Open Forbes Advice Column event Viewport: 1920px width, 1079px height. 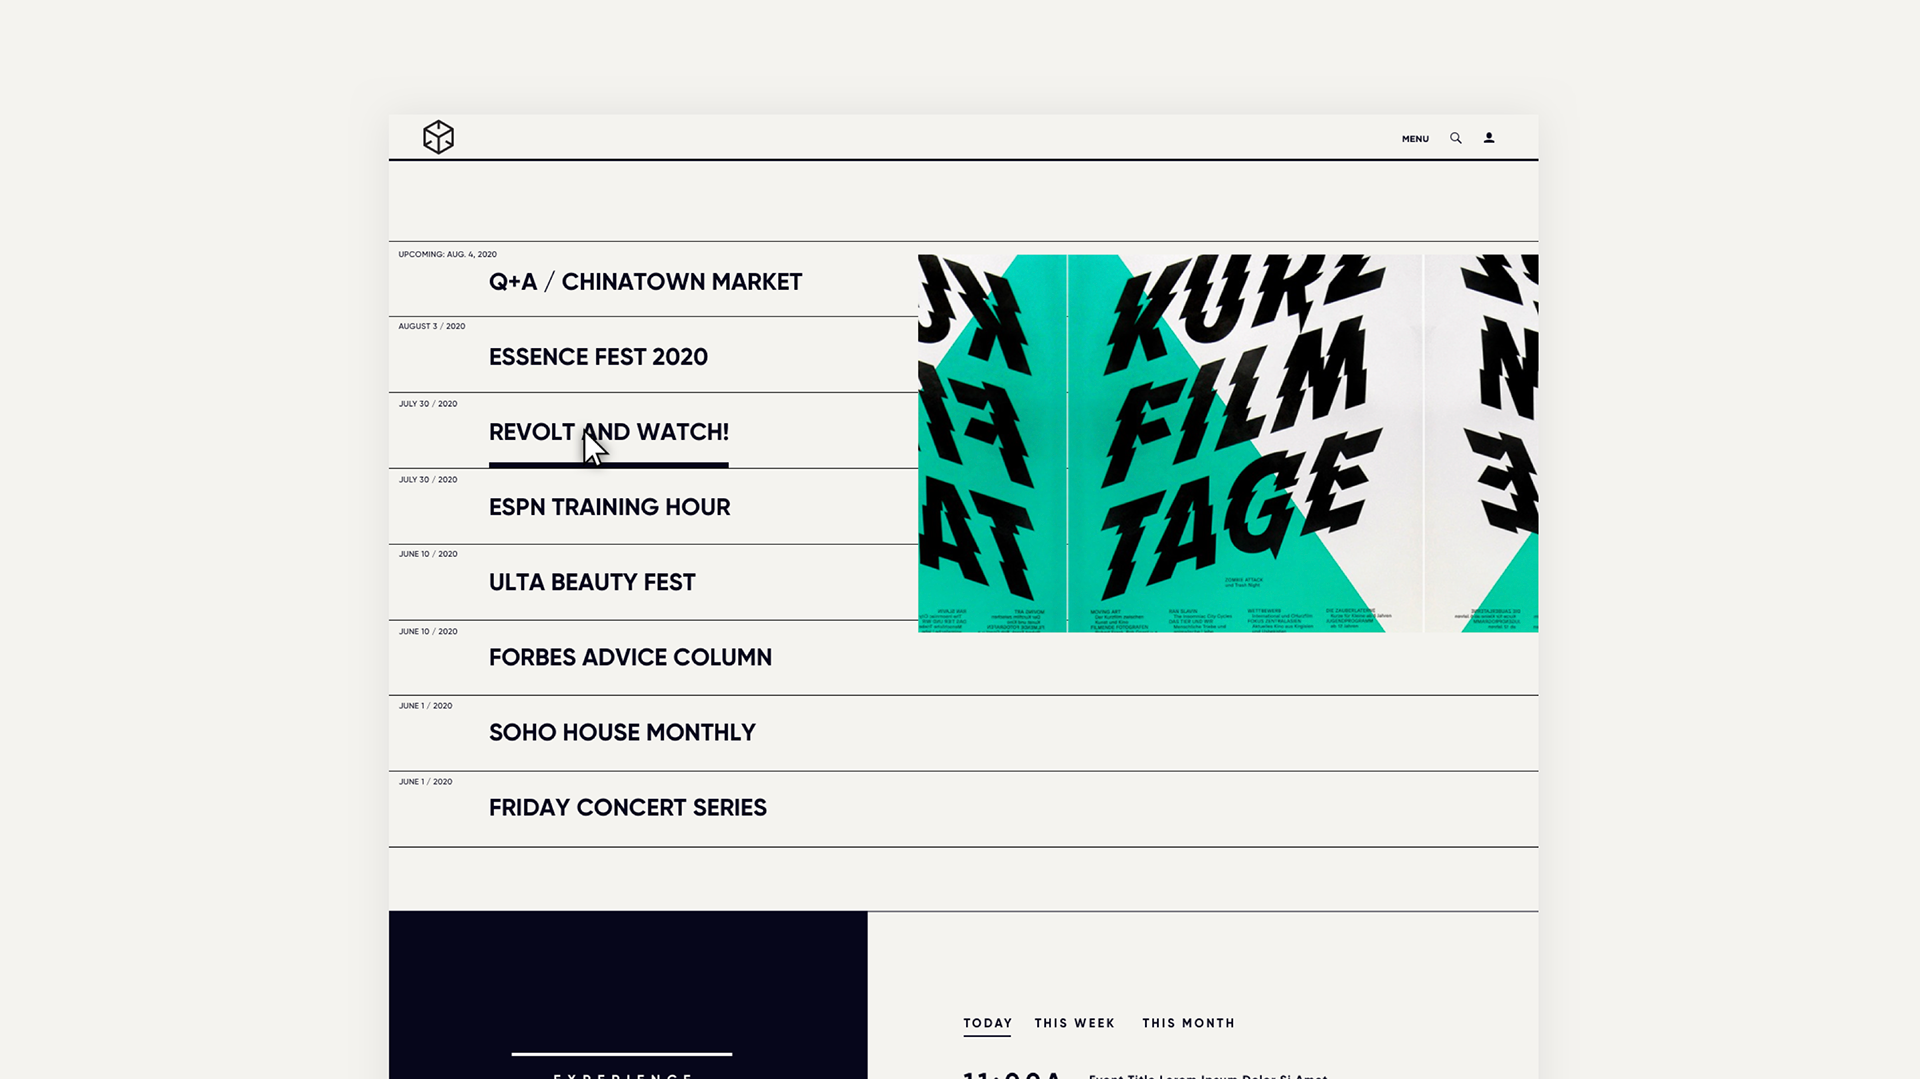click(630, 657)
